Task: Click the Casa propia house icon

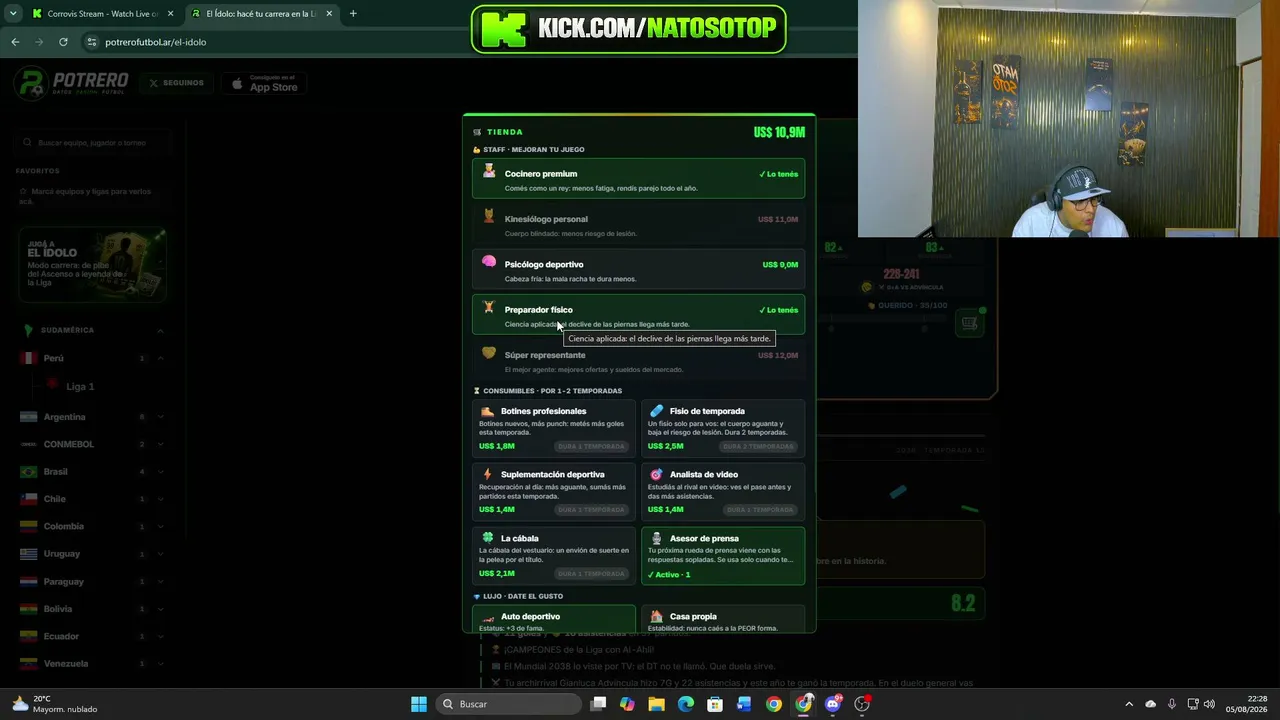Action: click(656, 617)
